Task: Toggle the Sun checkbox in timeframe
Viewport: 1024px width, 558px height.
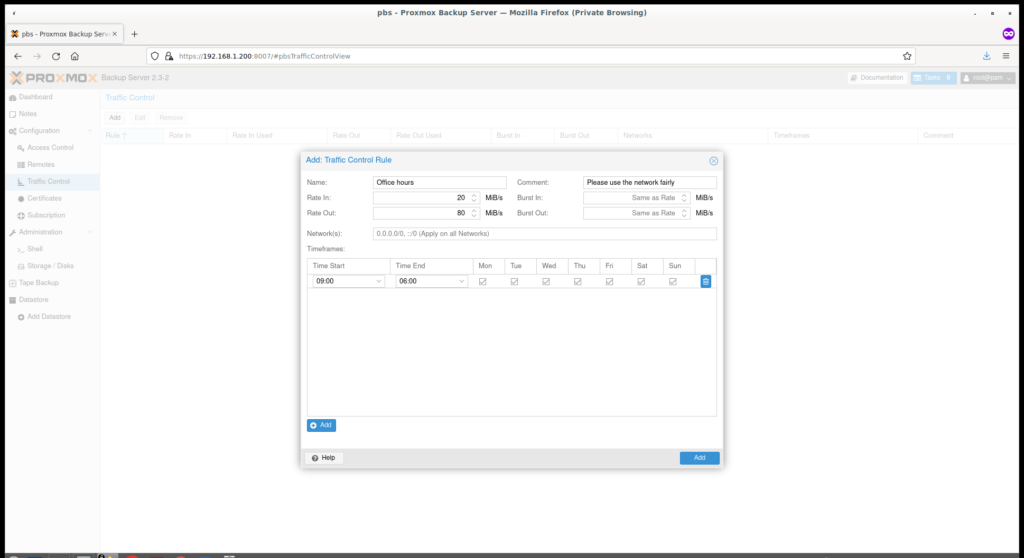Action: pyautogui.click(x=672, y=282)
